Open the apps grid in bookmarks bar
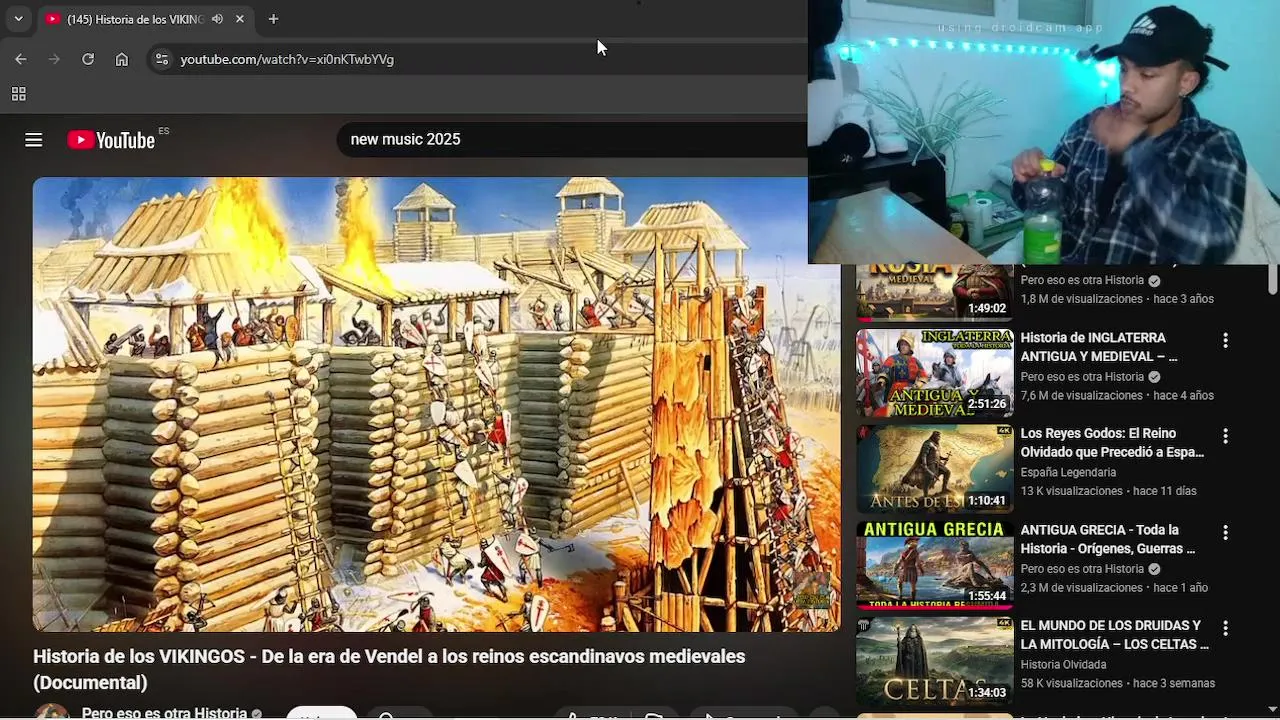This screenshot has width=1280, height=720. pos(18,94)
